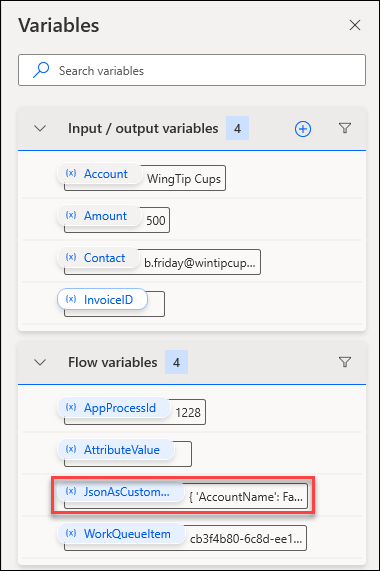Image resolution: width=380 pixels, height=571 pixels.
Task: Click the Search variables field
Action: pos(192,70)
